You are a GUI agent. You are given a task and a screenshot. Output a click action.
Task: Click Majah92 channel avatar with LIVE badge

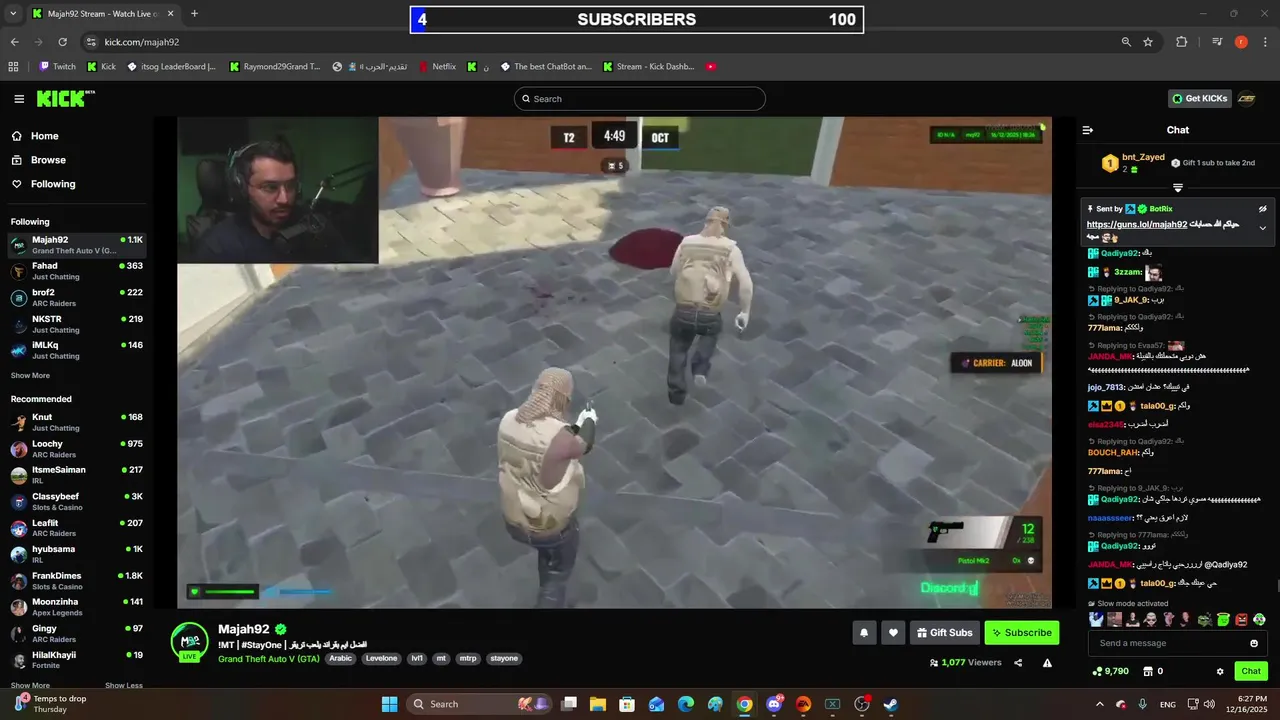coord(189,642)
